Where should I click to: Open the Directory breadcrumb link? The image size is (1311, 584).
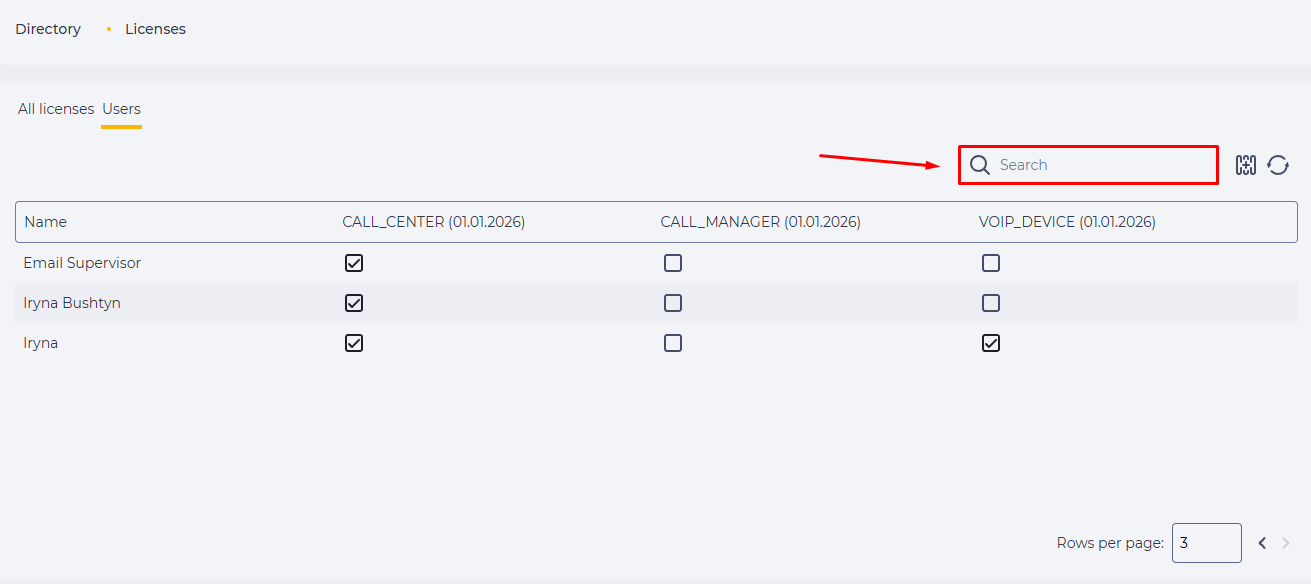48,29
